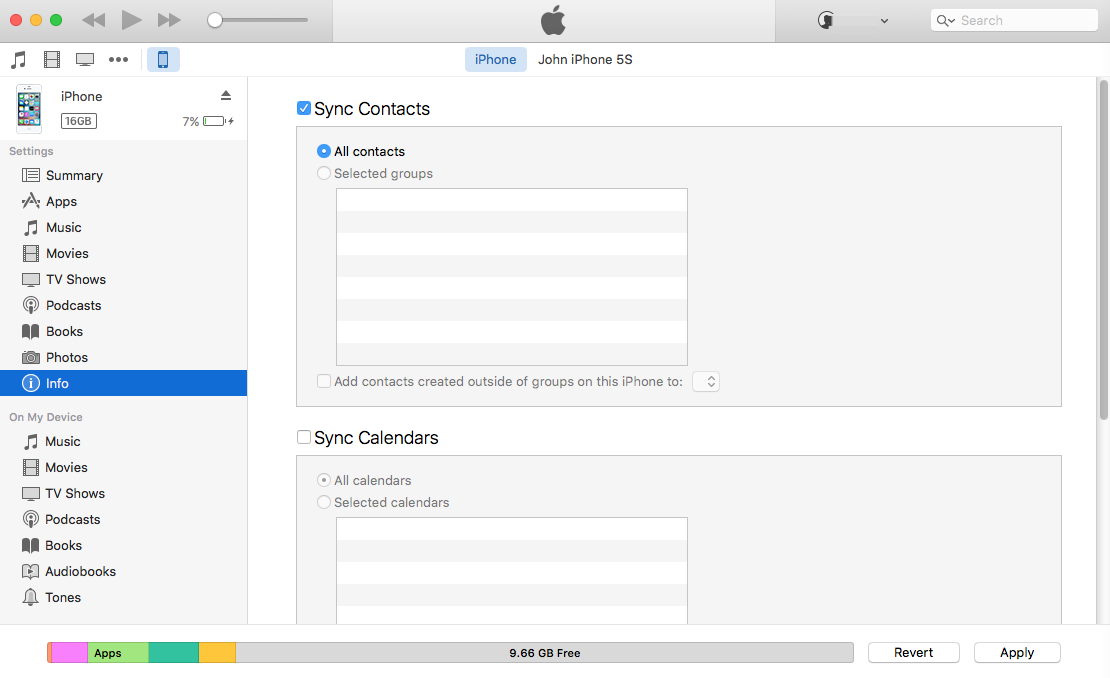Open TV Shows under On My Device
The width and height of the screenshot is (1110, 678).
[123, 493]
